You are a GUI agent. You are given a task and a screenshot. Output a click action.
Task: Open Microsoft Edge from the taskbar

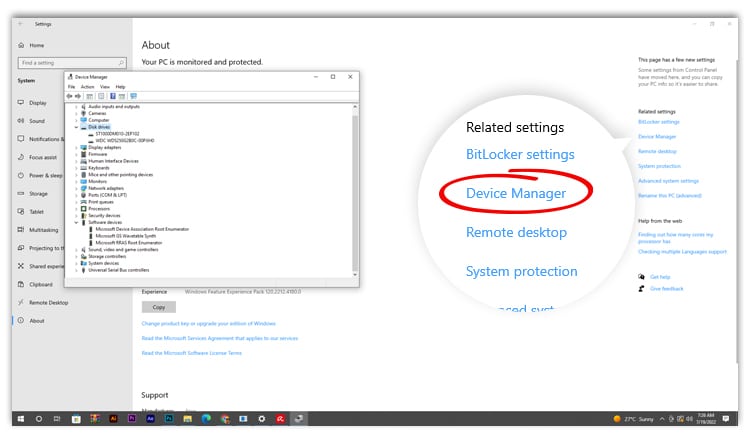[206, 418]
